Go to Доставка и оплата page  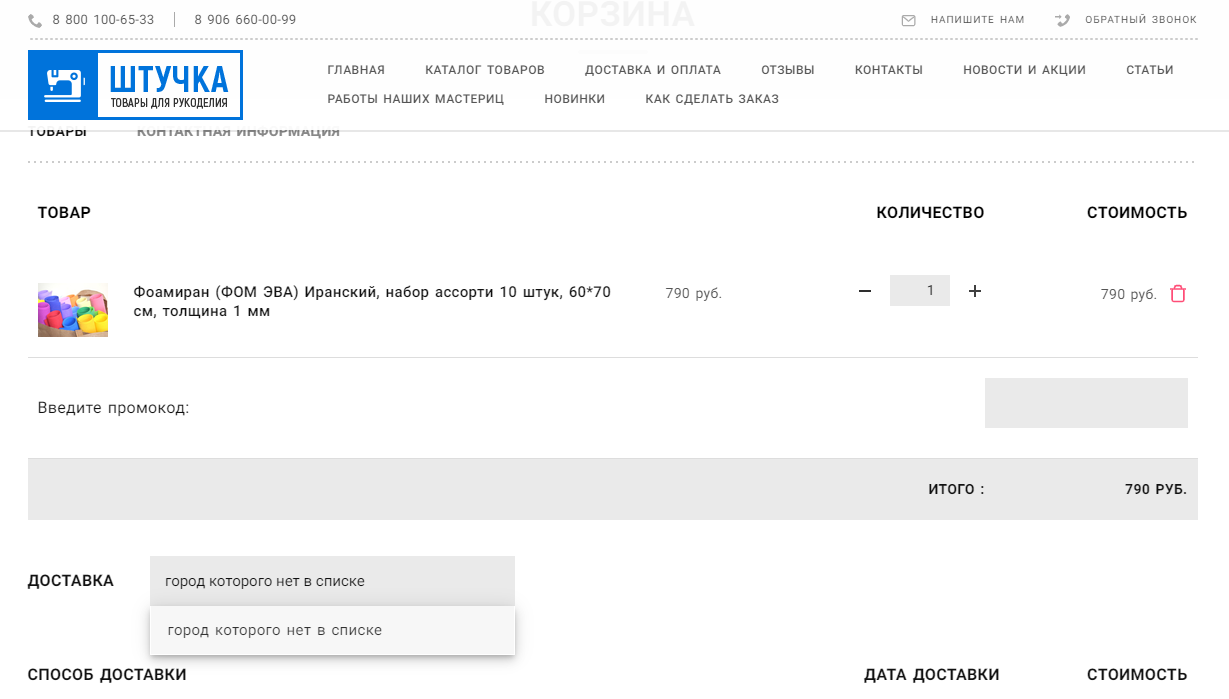tap(653, 70)
